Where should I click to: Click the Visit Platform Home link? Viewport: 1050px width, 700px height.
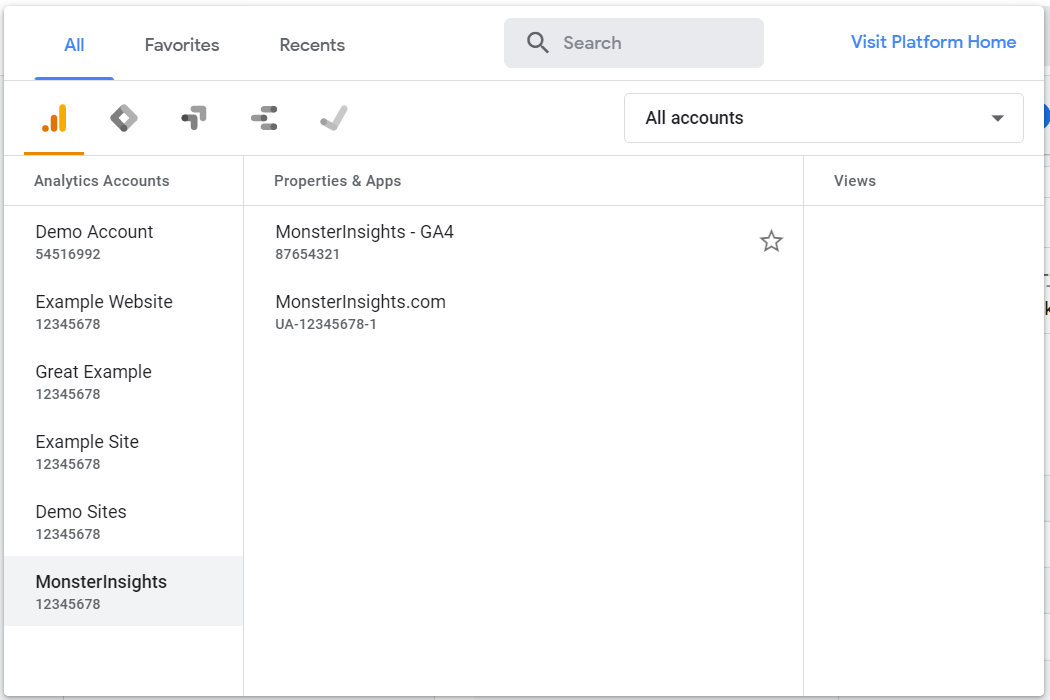pyautogui.click(x=933, y=41)
